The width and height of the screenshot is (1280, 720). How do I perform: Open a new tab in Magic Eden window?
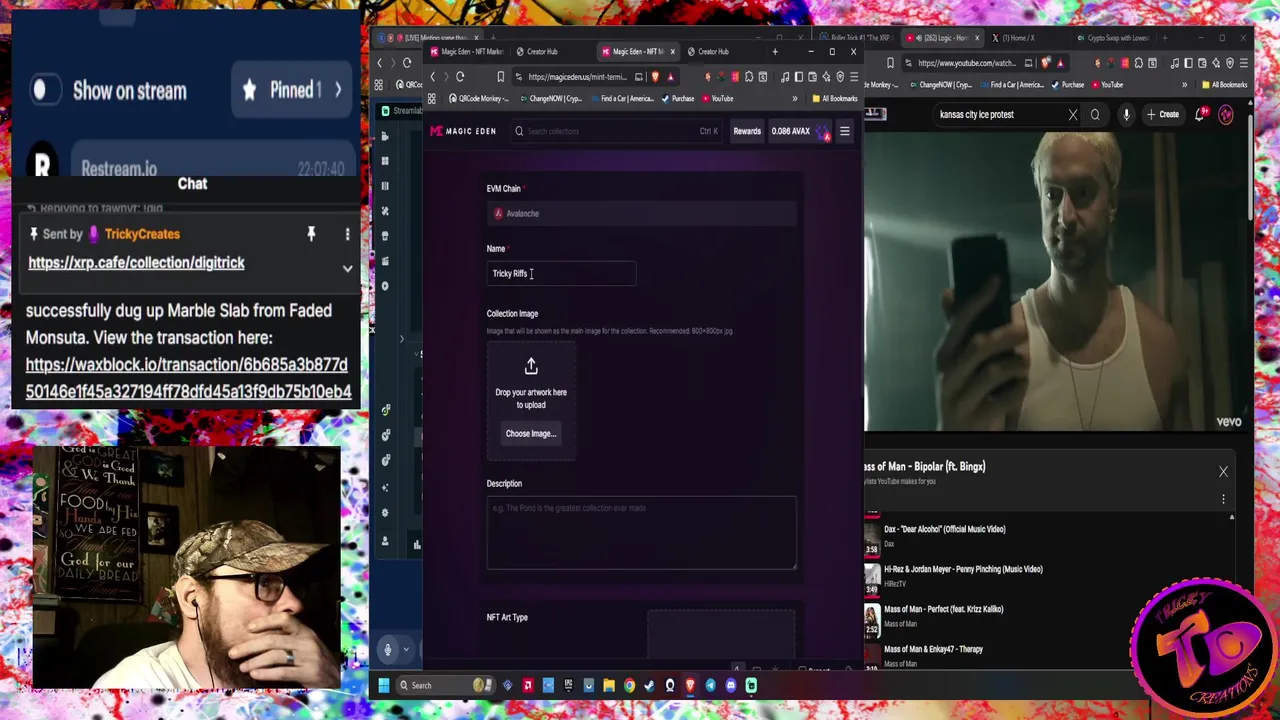coord(775,51)
